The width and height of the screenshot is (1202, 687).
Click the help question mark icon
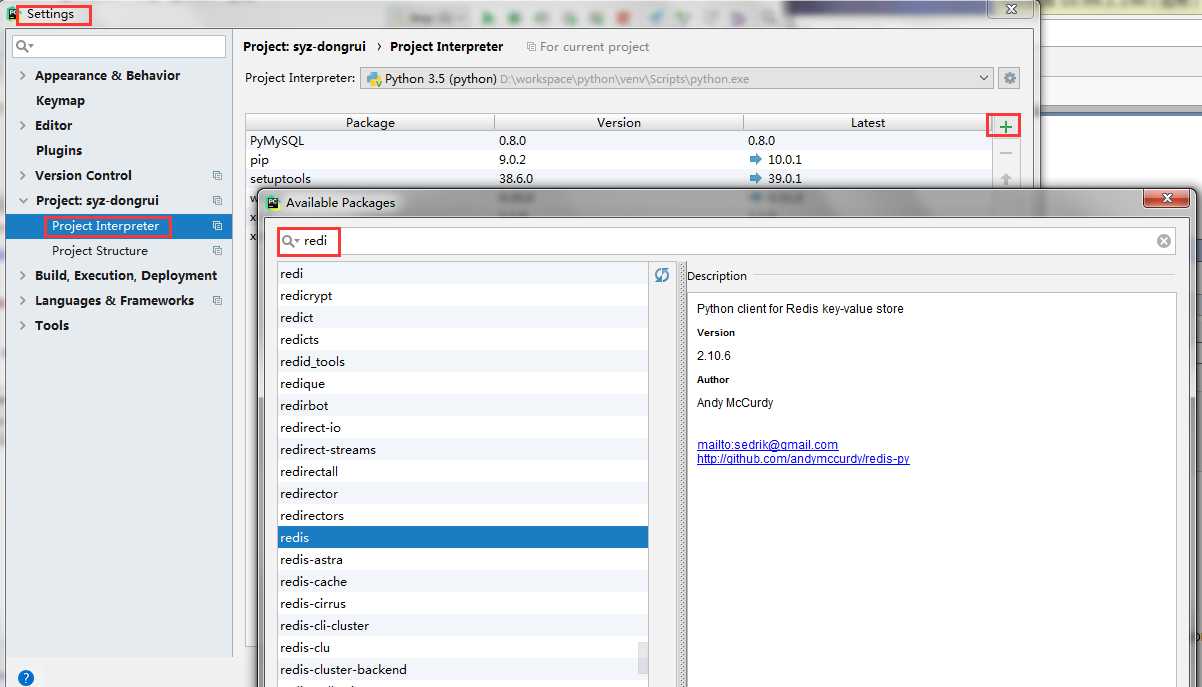click(26, 677)
